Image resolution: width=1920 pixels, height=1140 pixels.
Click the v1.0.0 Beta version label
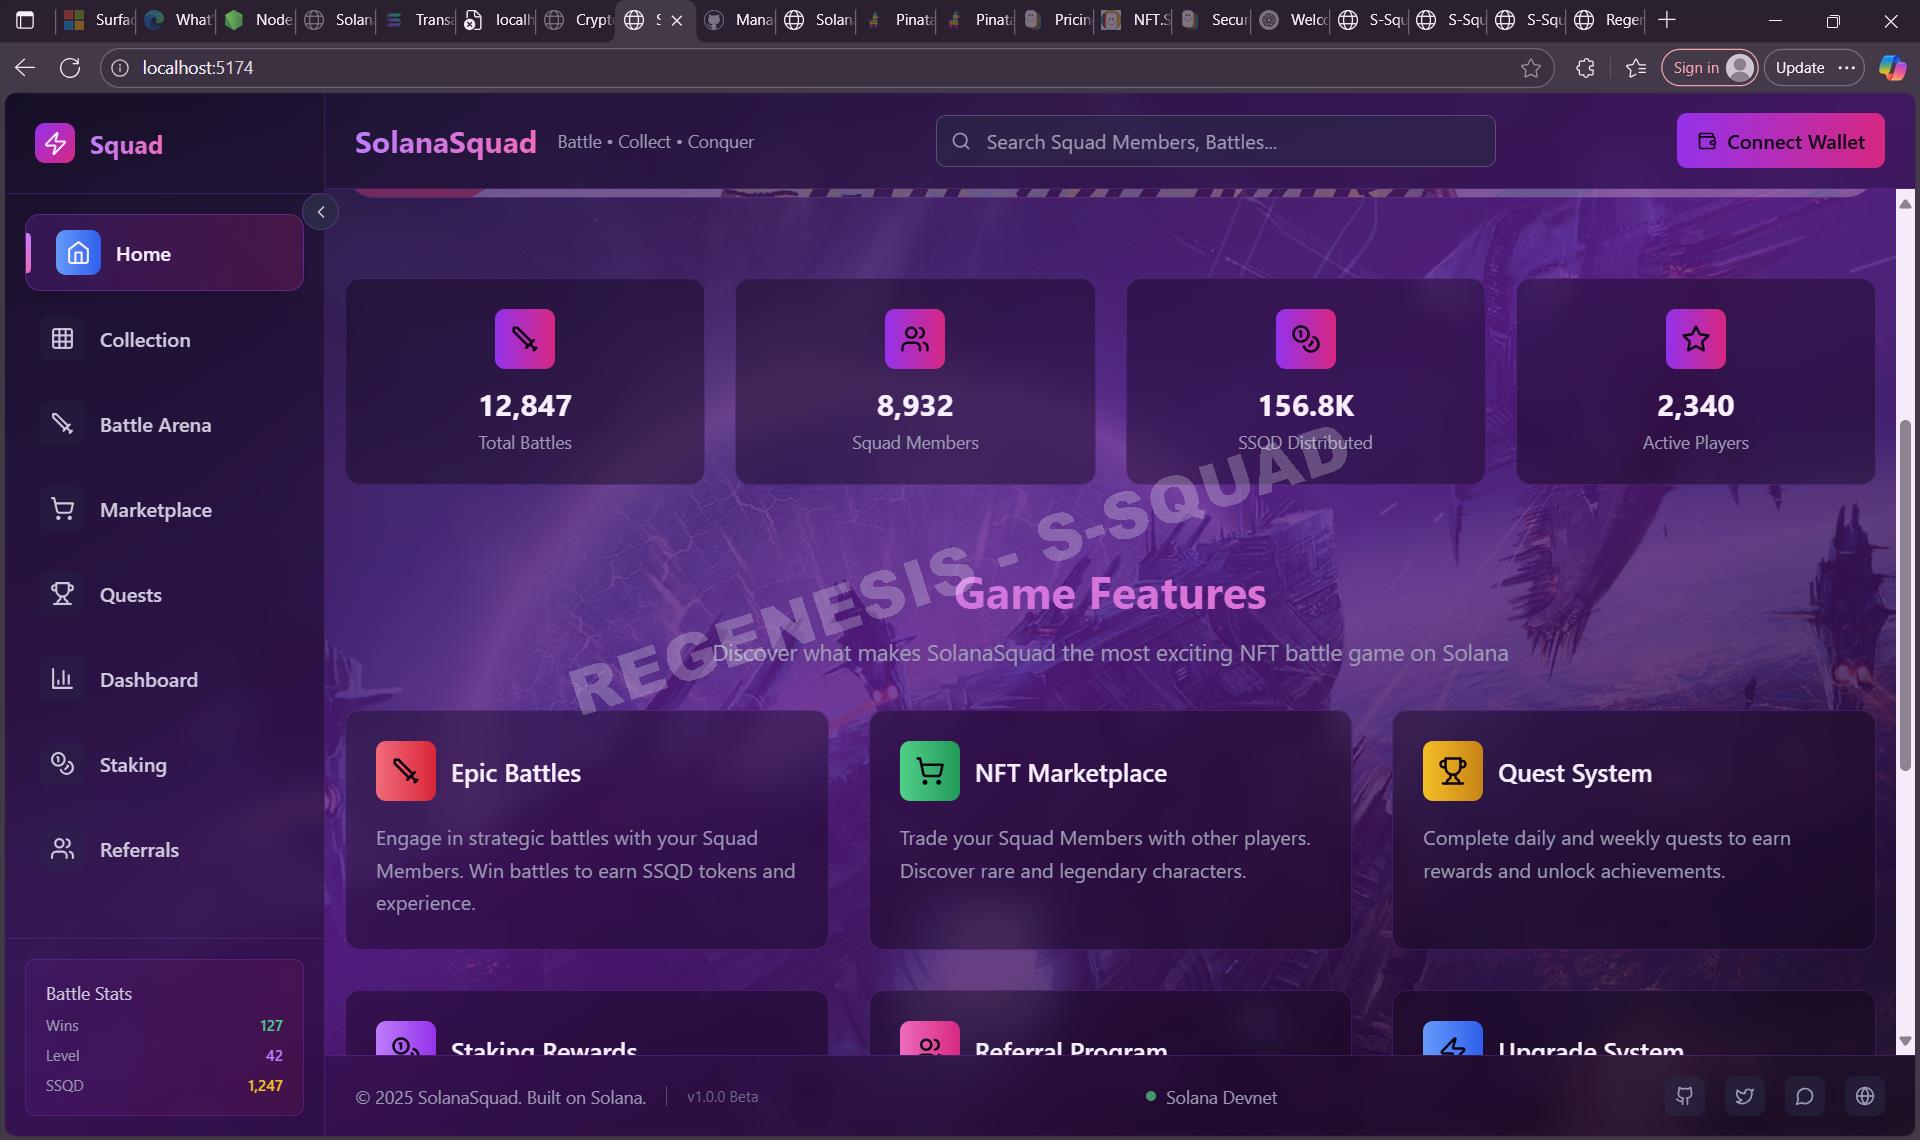click(x=722, y=1097)
